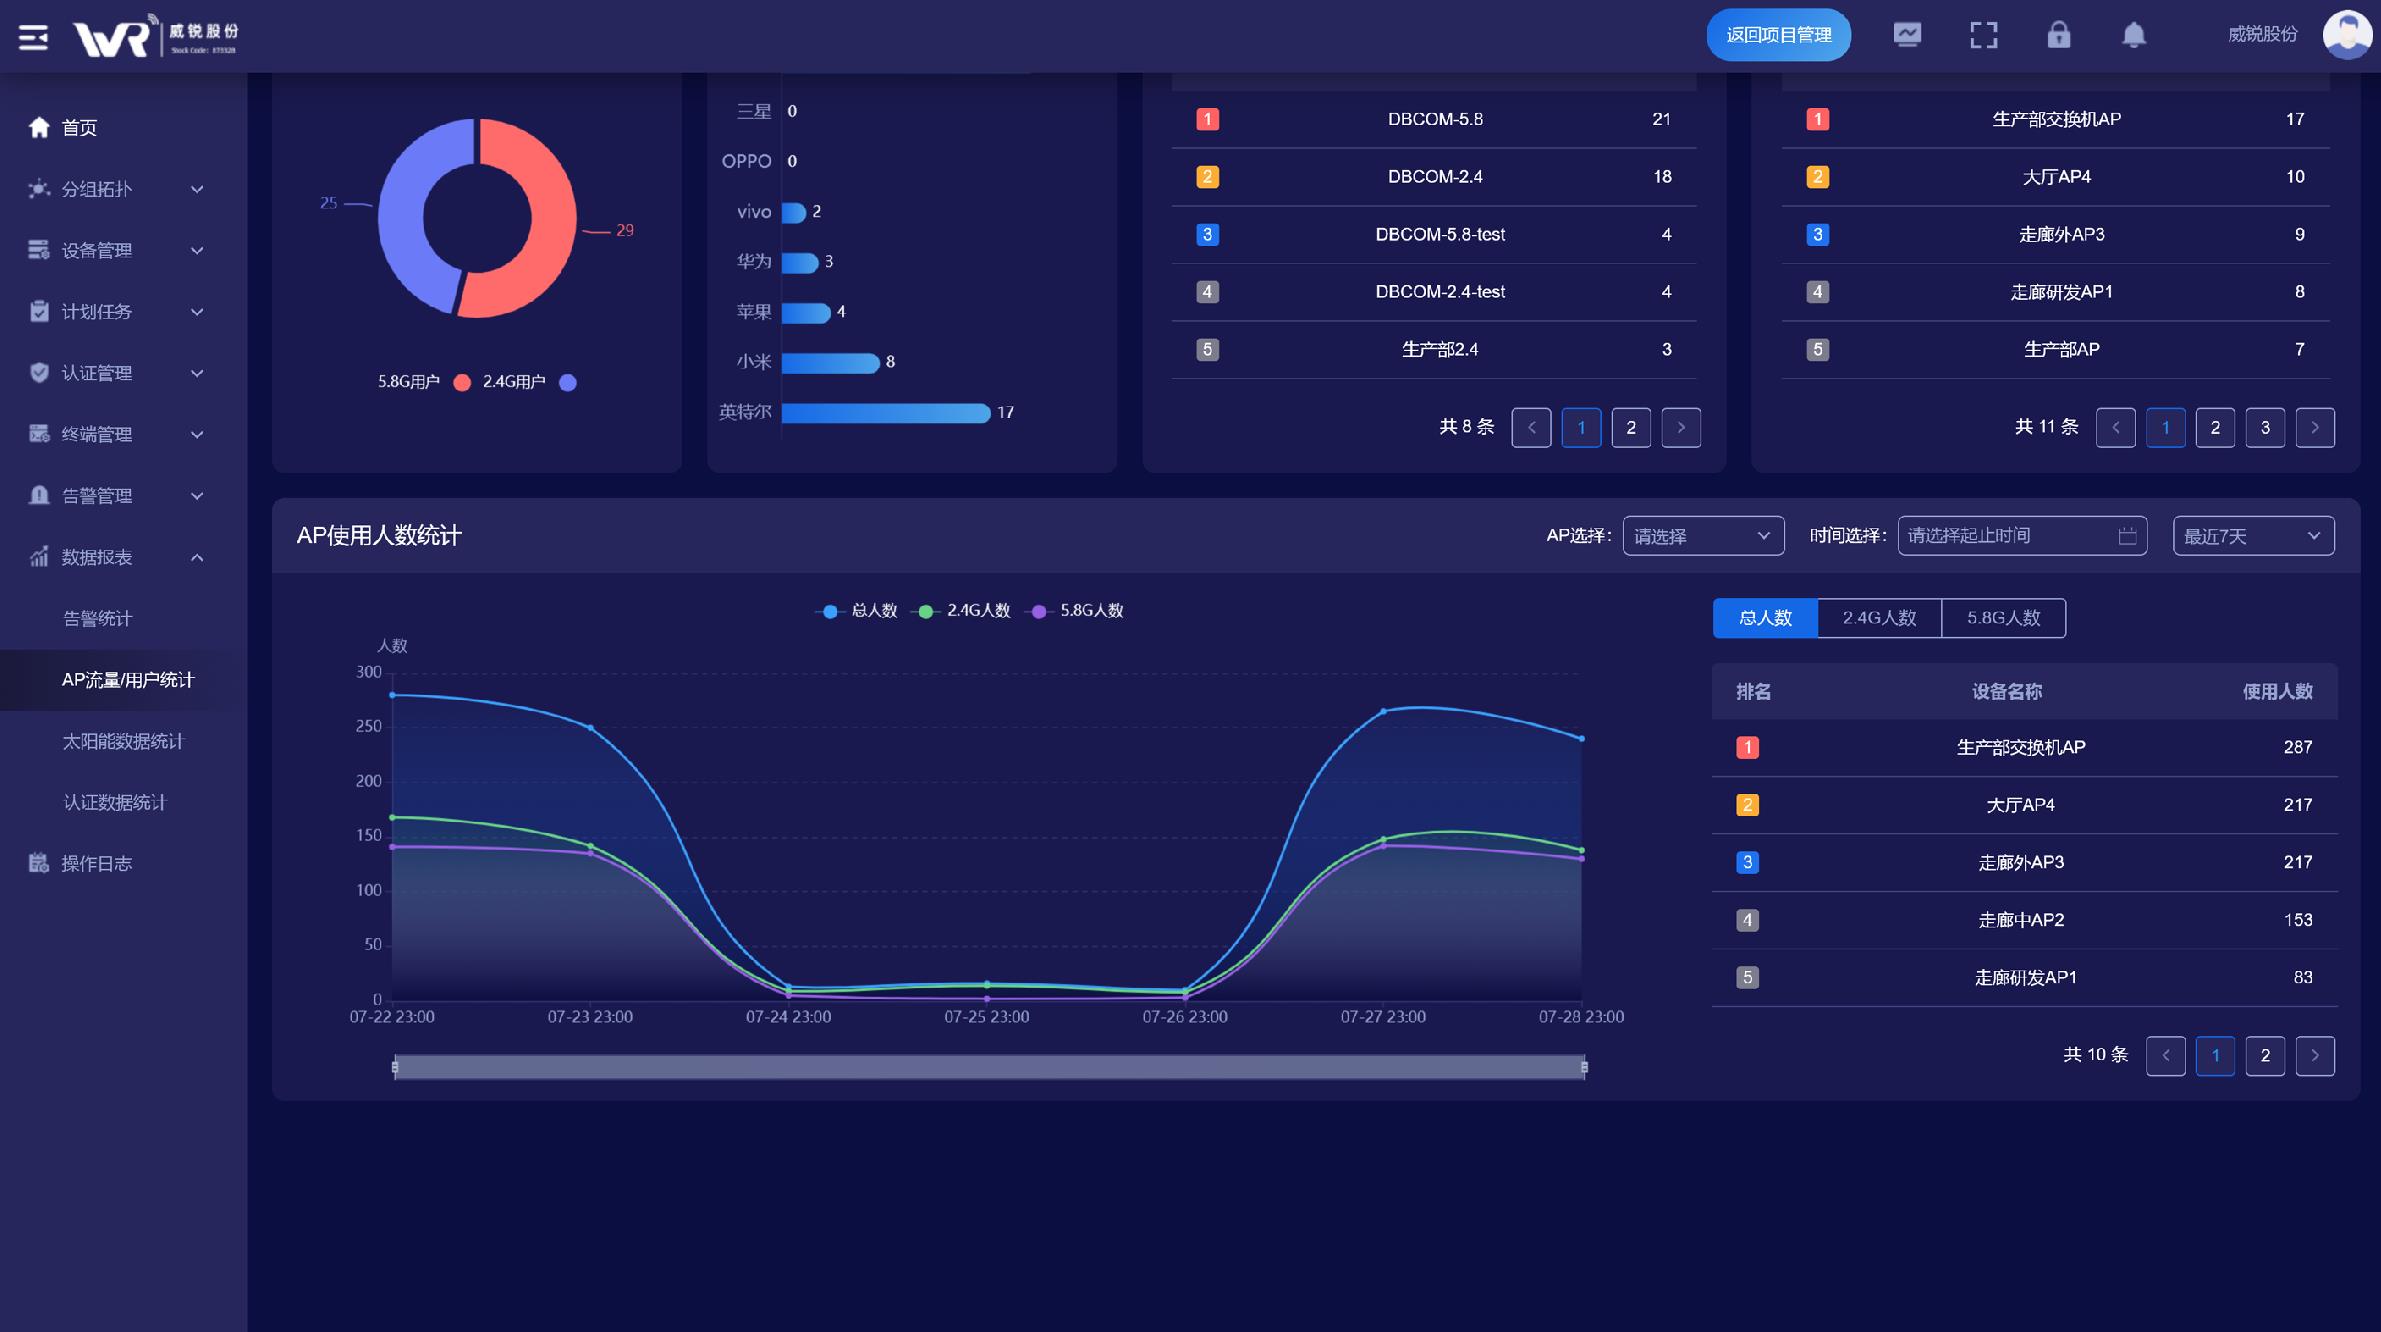
Task: Click the chart data zoom slider bar
Action: 989,1067
